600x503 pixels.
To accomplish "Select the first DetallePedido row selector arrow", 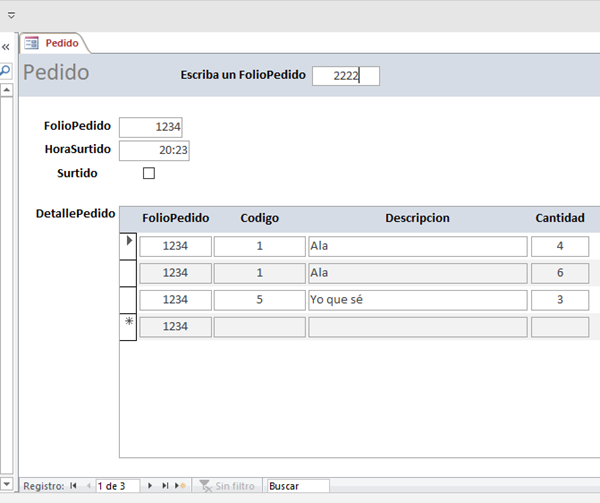I will [x=128, y=243].
